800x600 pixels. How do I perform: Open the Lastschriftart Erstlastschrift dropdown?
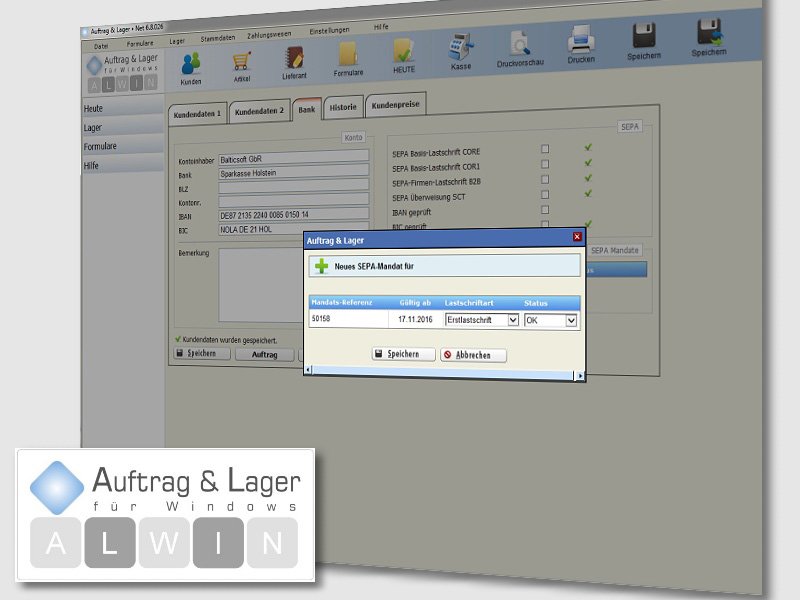point(513,320)
